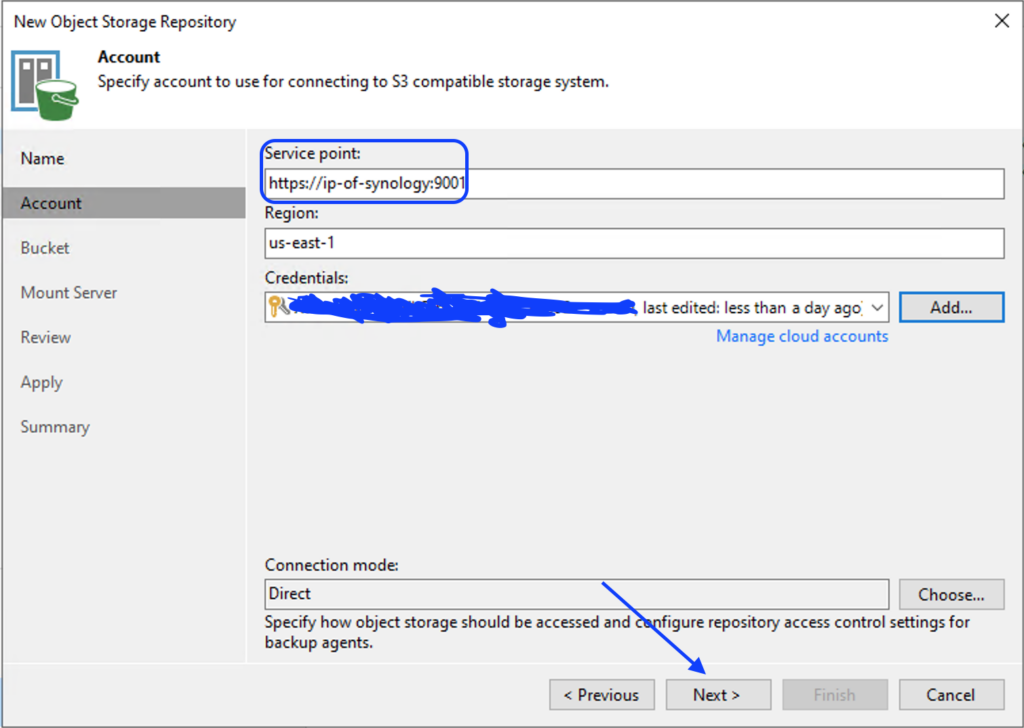
Task: Jump to the Bucket wizard step
Action: pyautogui.click(x=45, y=248)
